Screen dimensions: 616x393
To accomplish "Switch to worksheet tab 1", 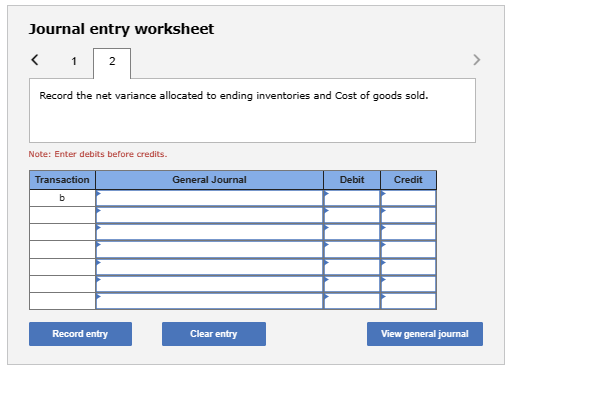I will coord(74,61).
